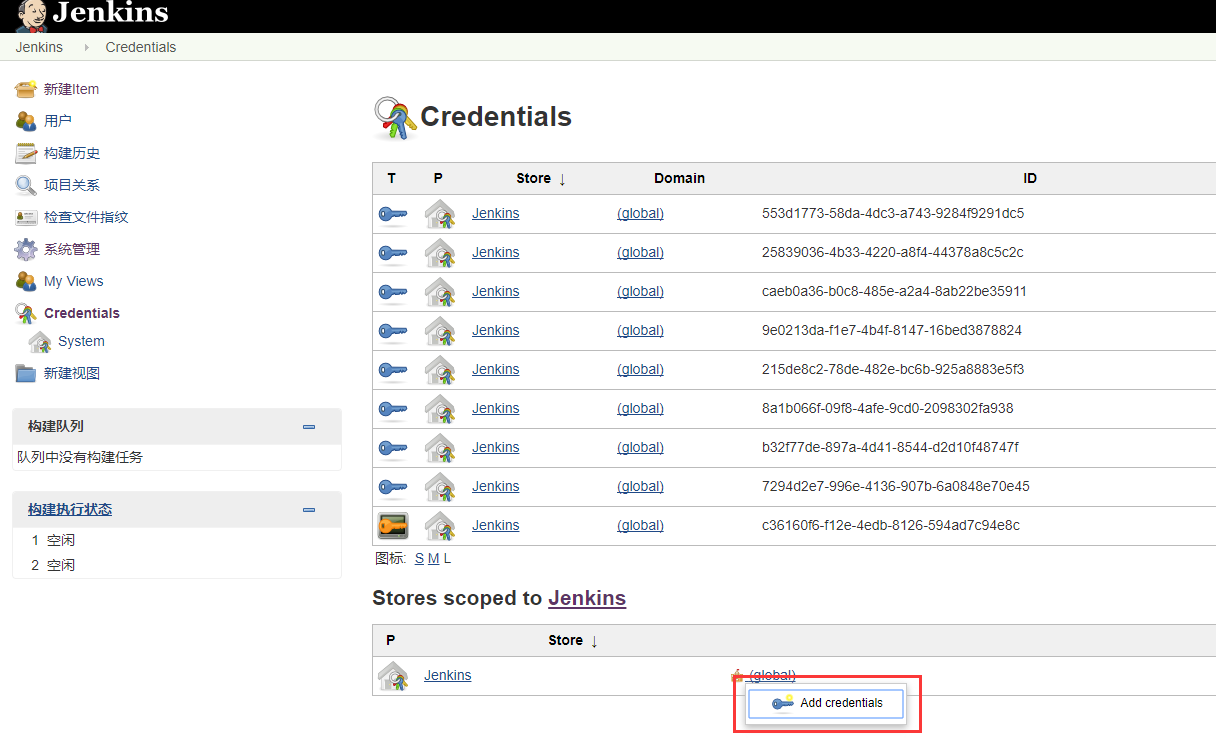Collapse the 构建执行状态 panel
The width and height of the screenshot is (1216, 748).
tap(309, 510)
